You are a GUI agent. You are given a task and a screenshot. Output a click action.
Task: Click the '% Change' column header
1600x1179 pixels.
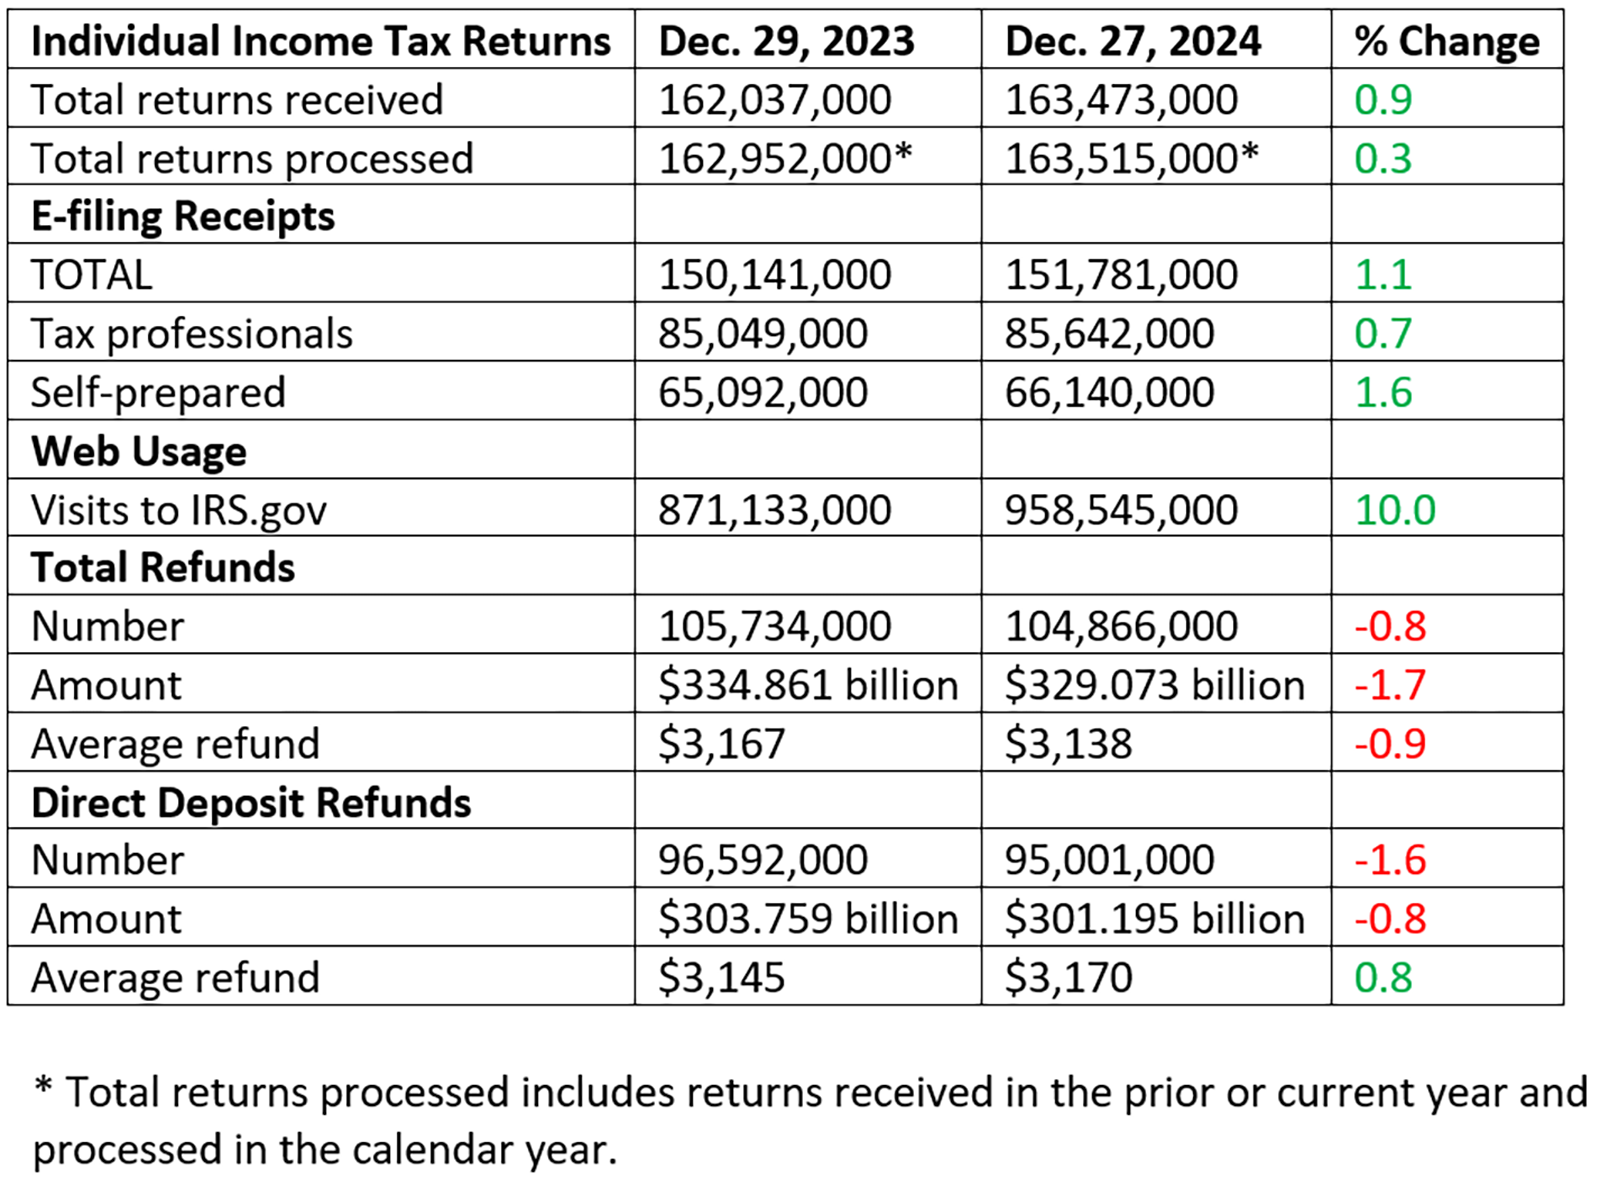point(1446,42)
